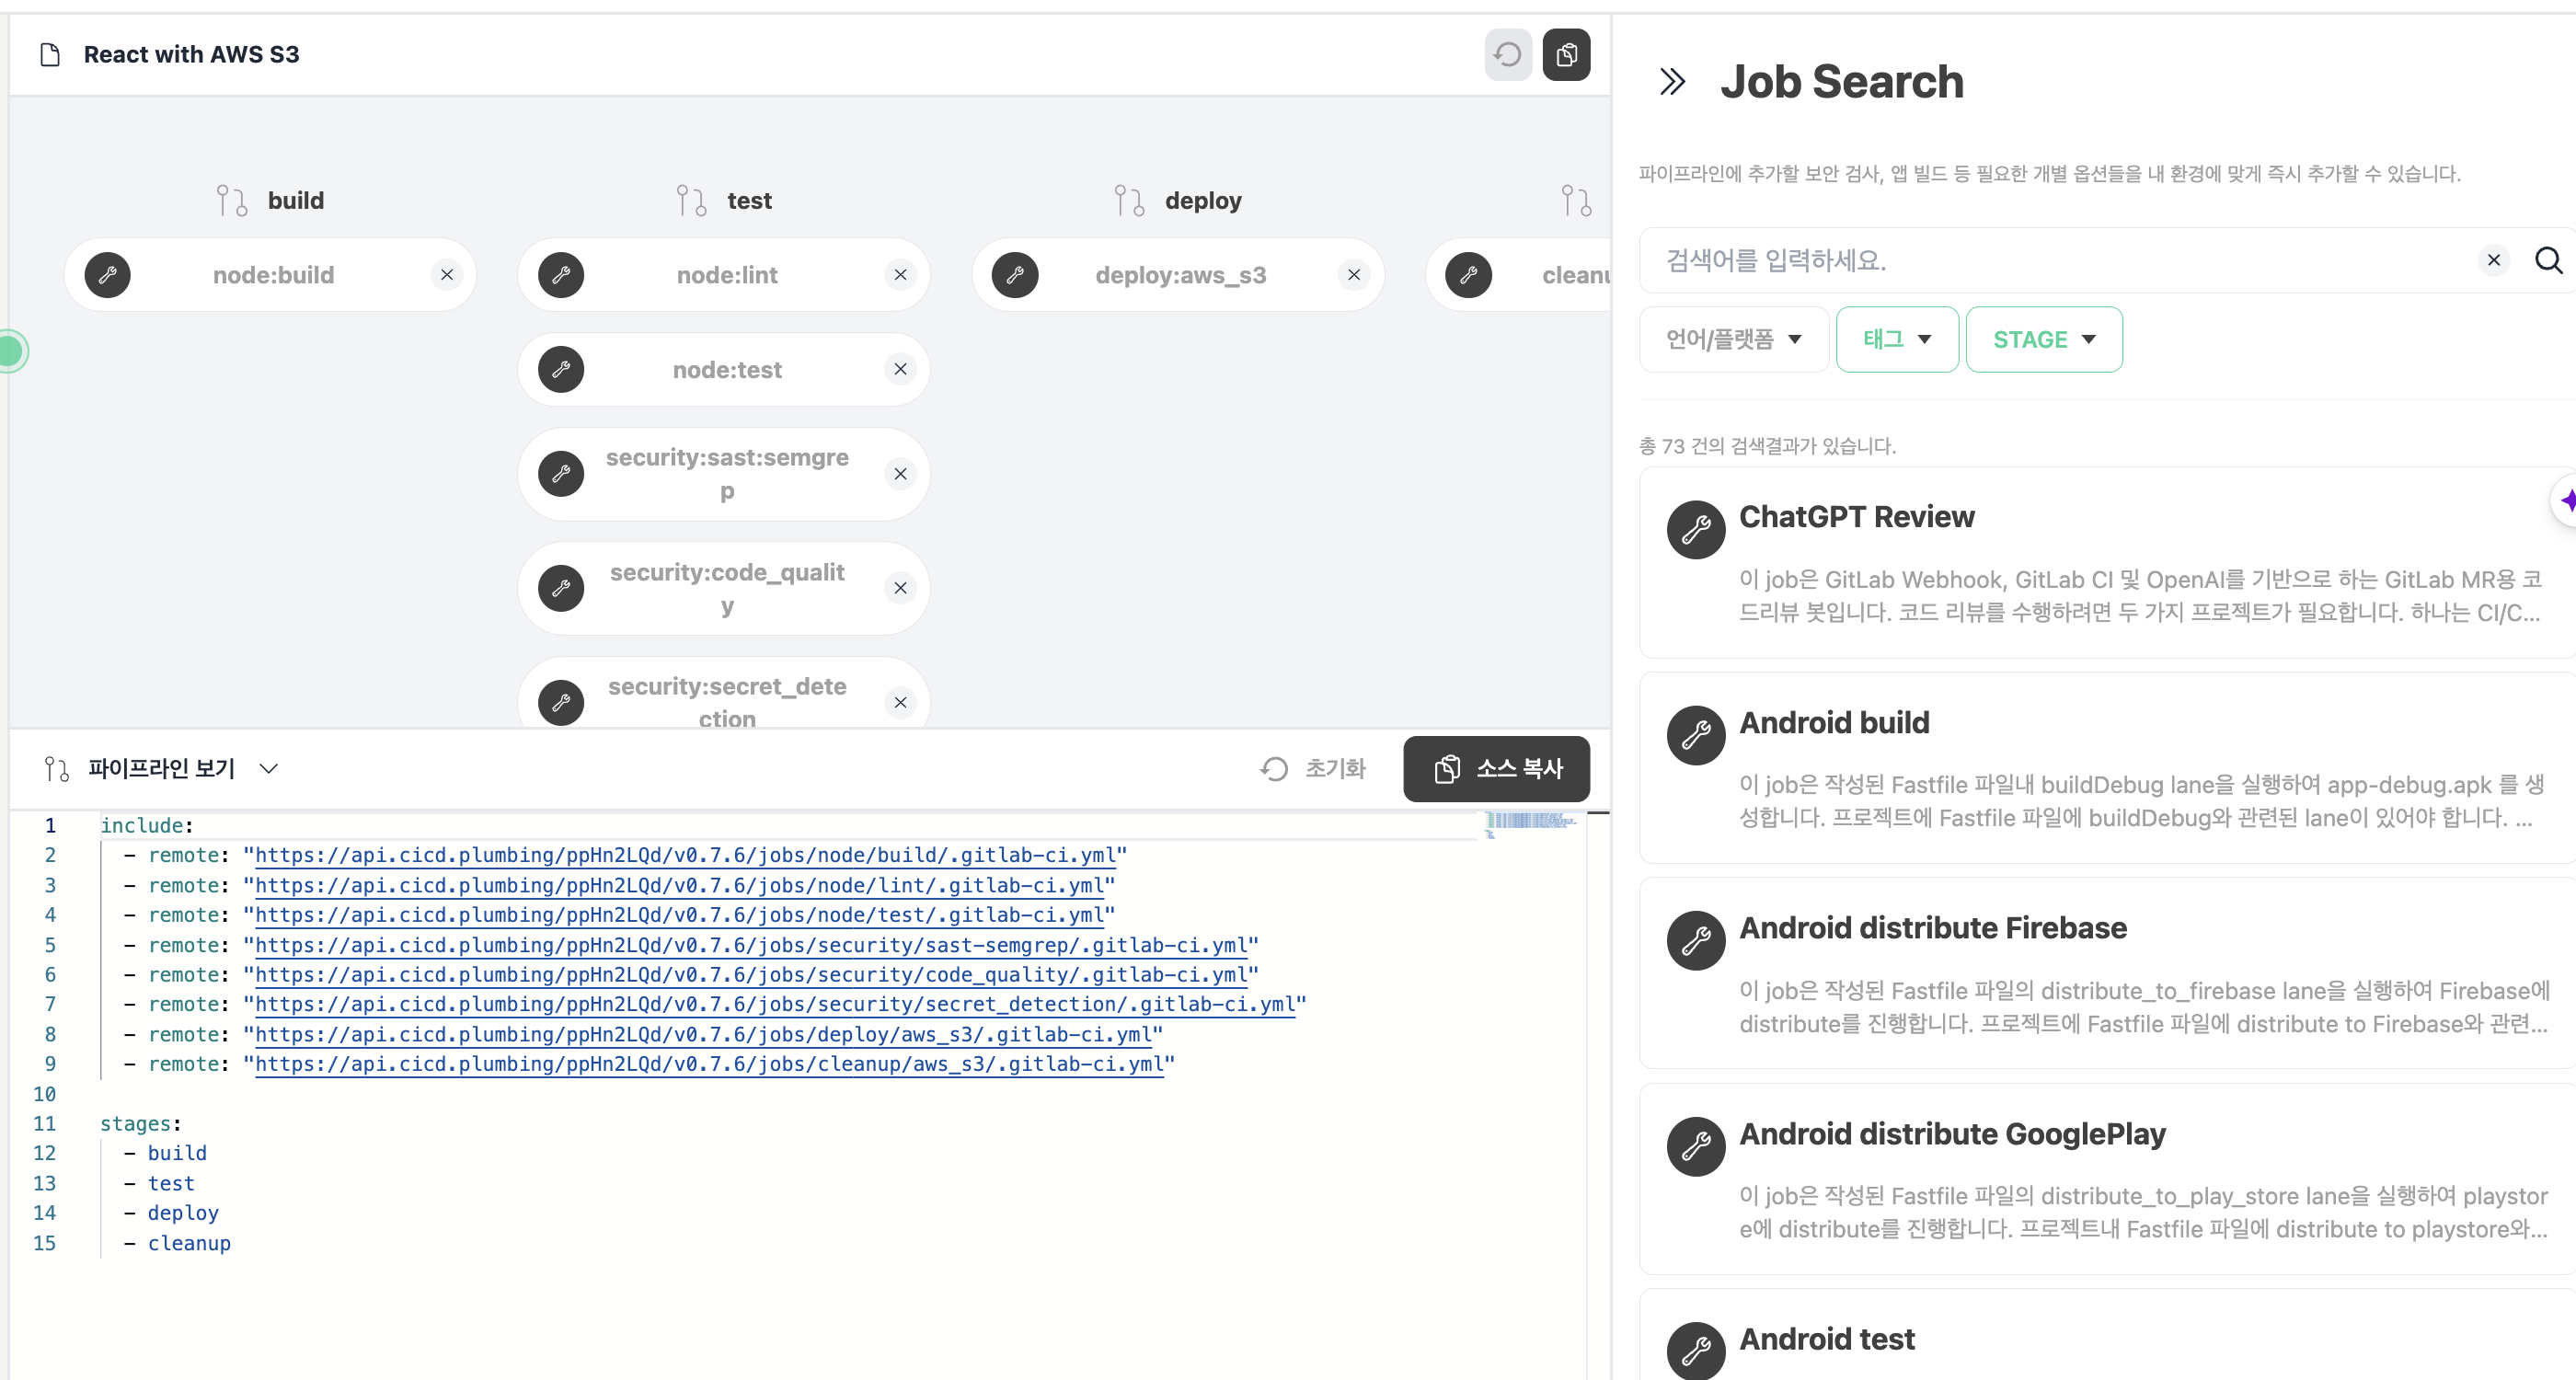Image resolution: width=2576 pixels, height=1380 pixels.
Task: Click the 초기화 reset button
Action: 1313,768
